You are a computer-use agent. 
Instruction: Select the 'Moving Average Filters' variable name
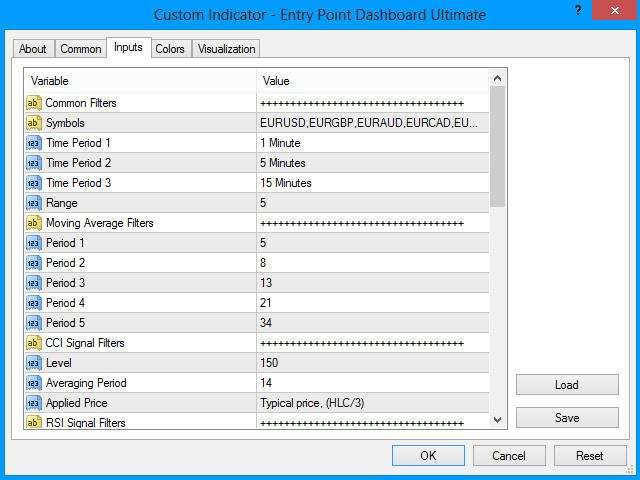(100, 223)
